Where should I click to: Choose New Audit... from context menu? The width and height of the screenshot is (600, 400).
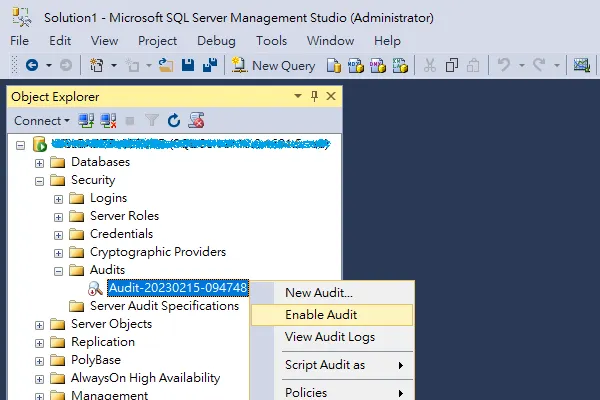[333, 293]
